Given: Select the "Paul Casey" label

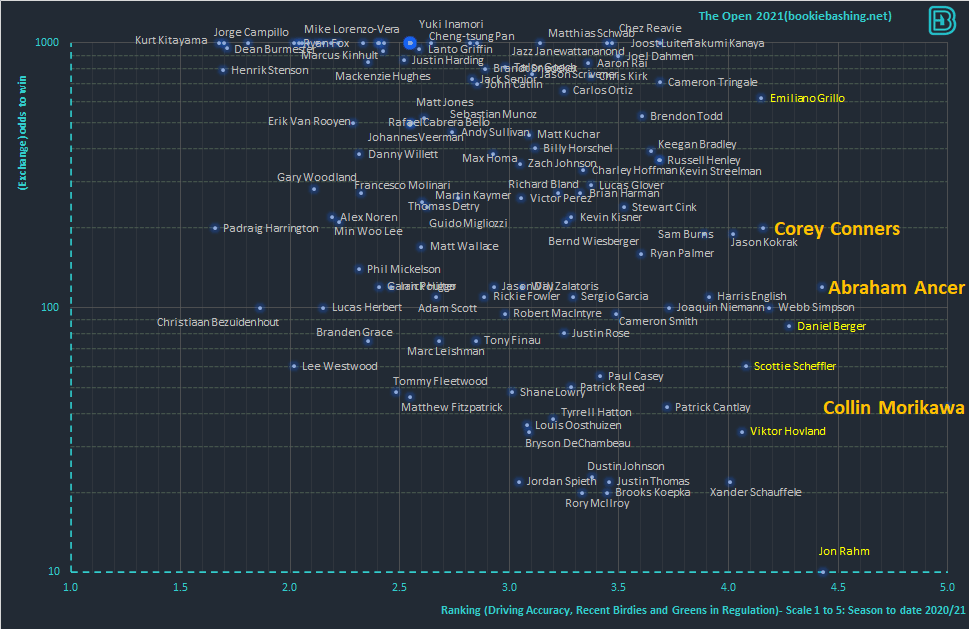Looking at the screenshot, I should [635, 376].
